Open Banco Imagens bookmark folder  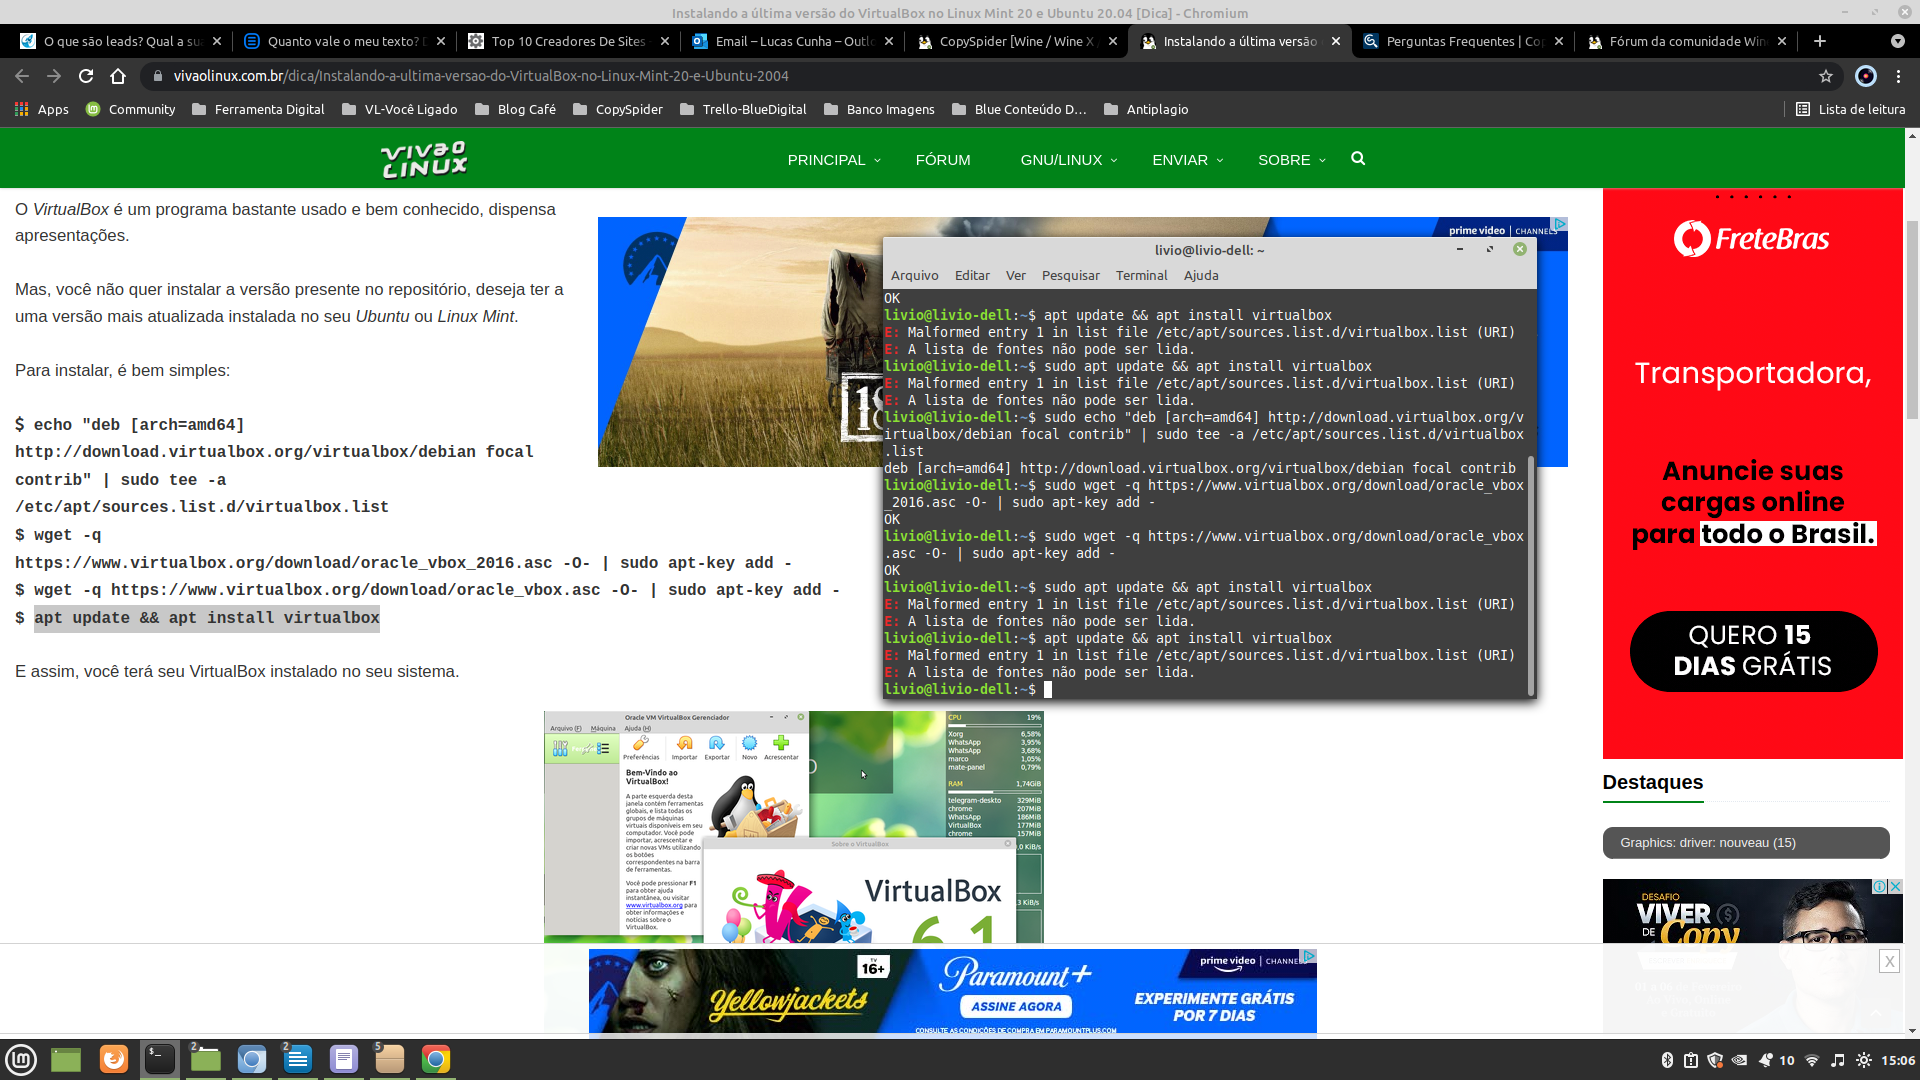pos(879,109)
